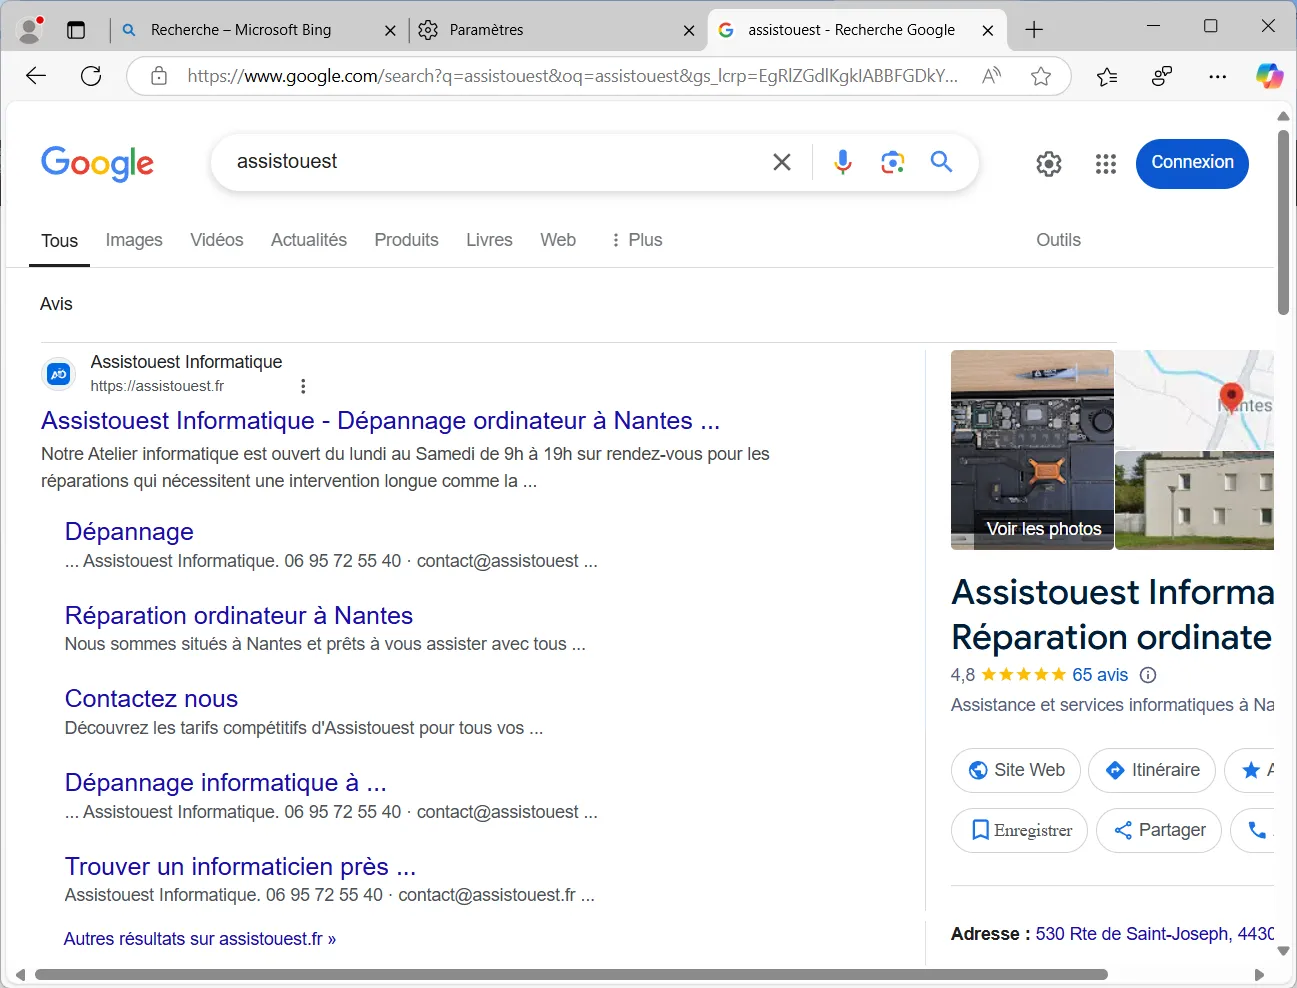Close the assistouest Google tab
Screen dimensions: 1297x988
(x=988, y=30)
